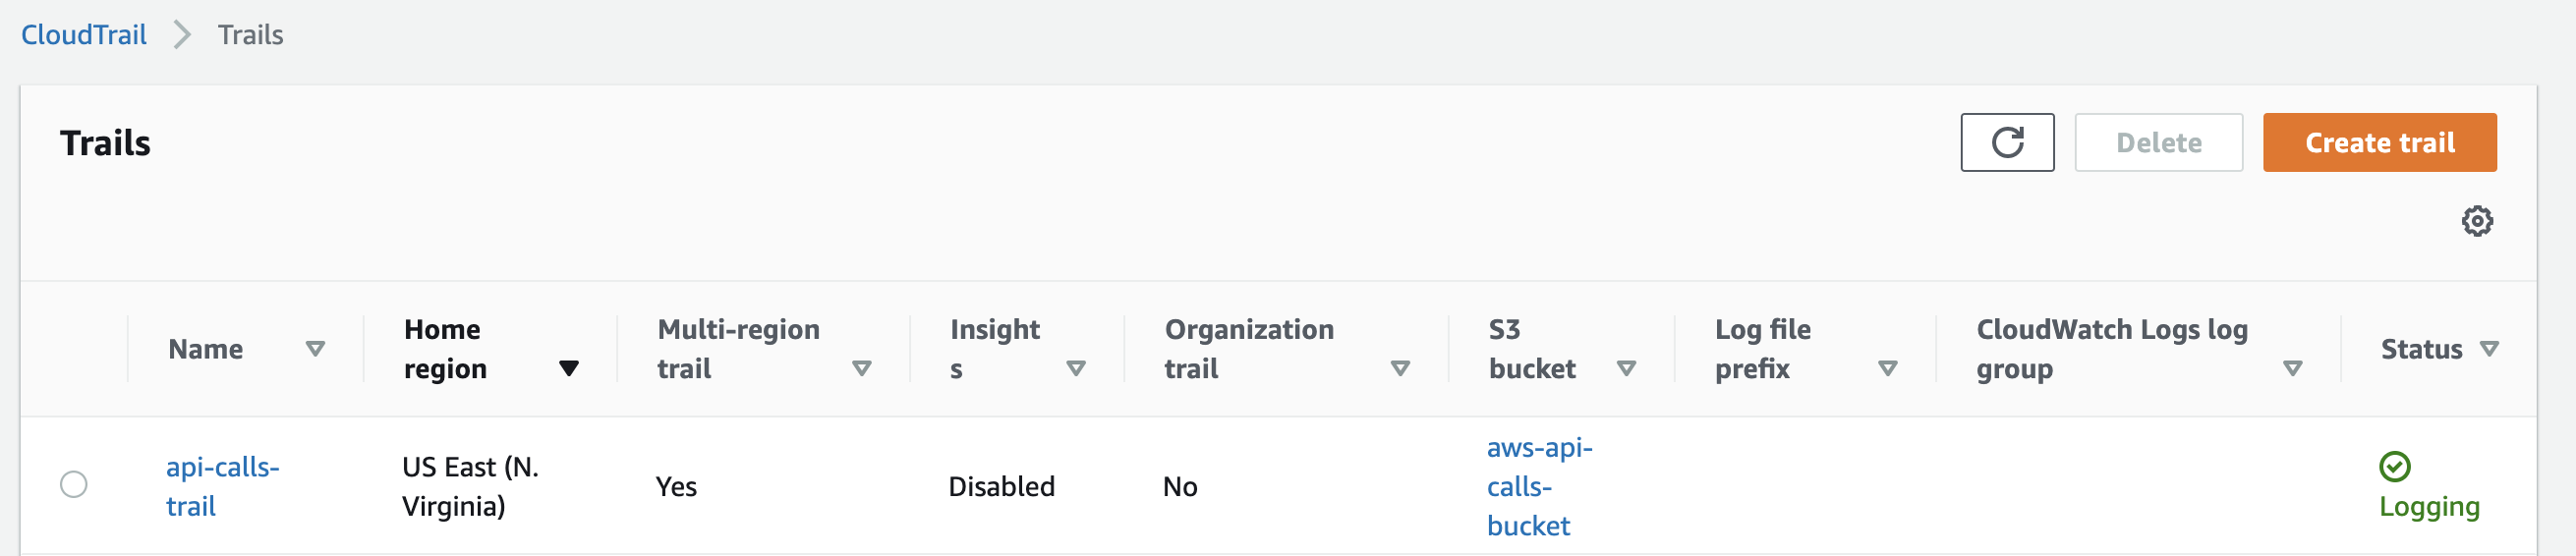This screenshot has width=2576, height=556.
Task: Select the api-calls-trail radio button
Action: click(x=74, y=485)
